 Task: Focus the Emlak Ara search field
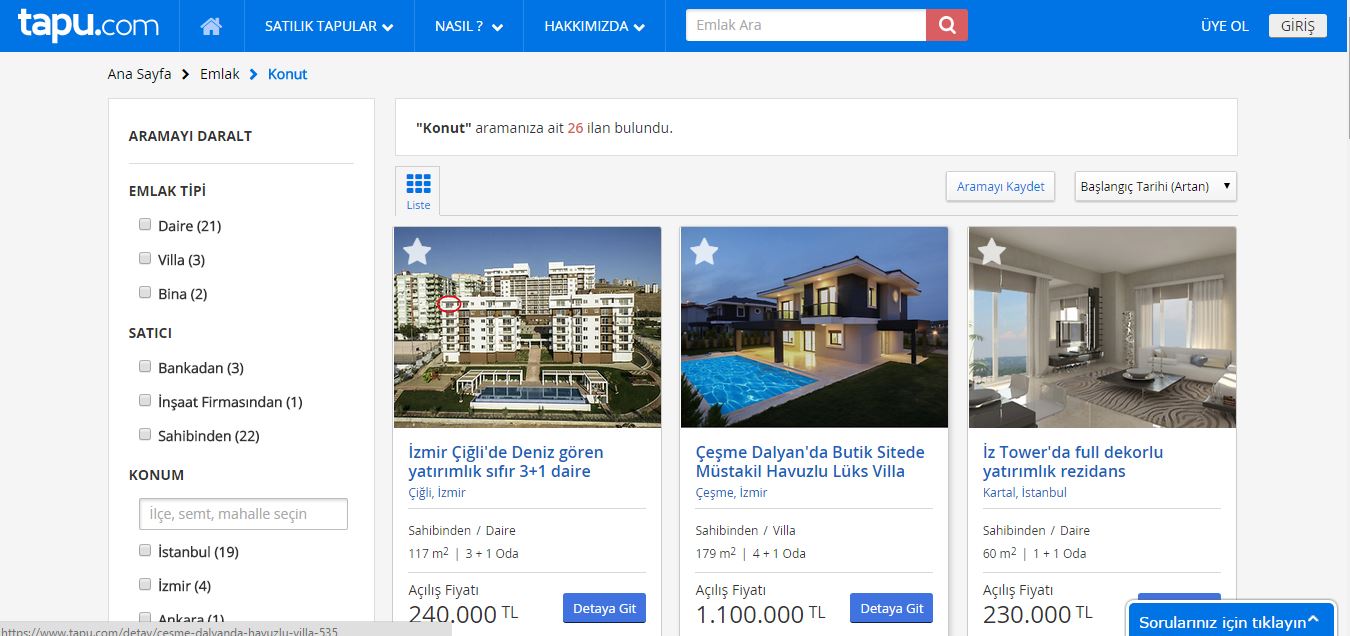tap(806, 25)
